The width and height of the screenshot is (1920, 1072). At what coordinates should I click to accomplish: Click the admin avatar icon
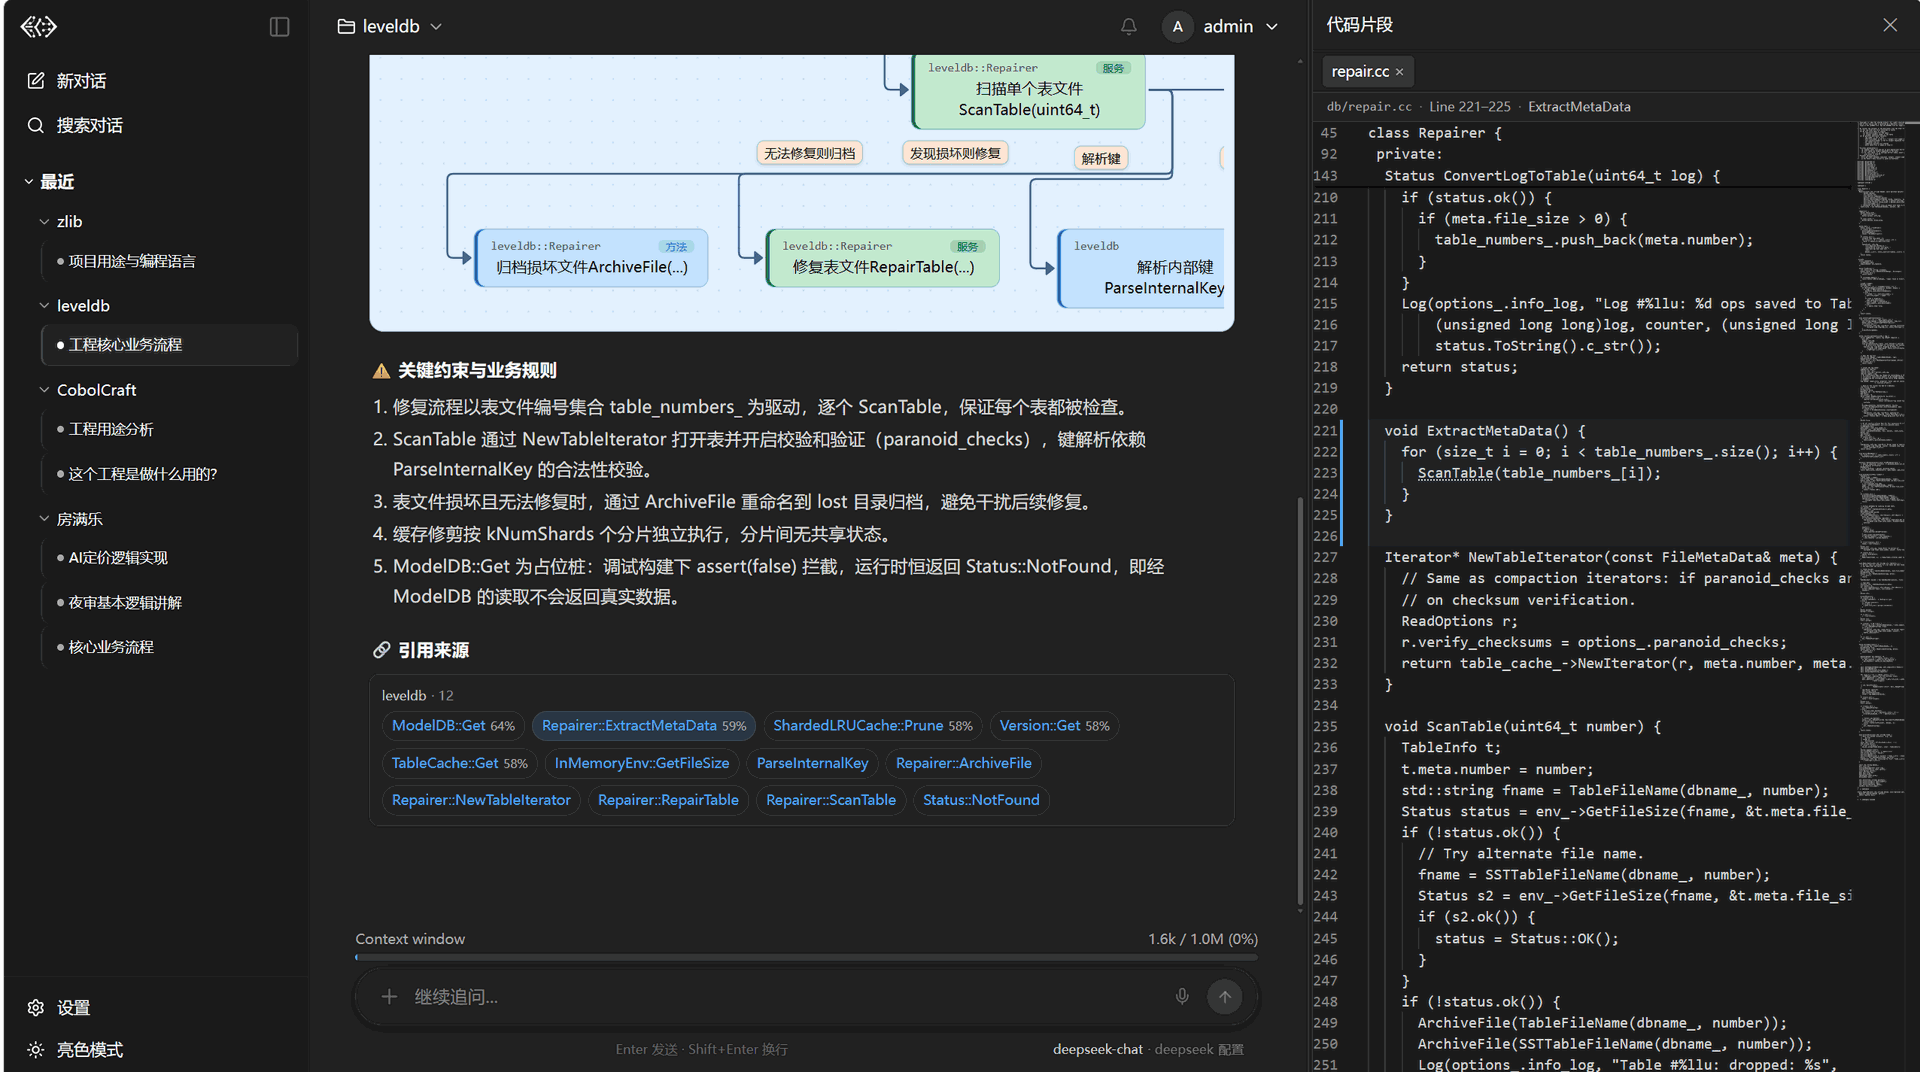click(x=1177, y=27)
